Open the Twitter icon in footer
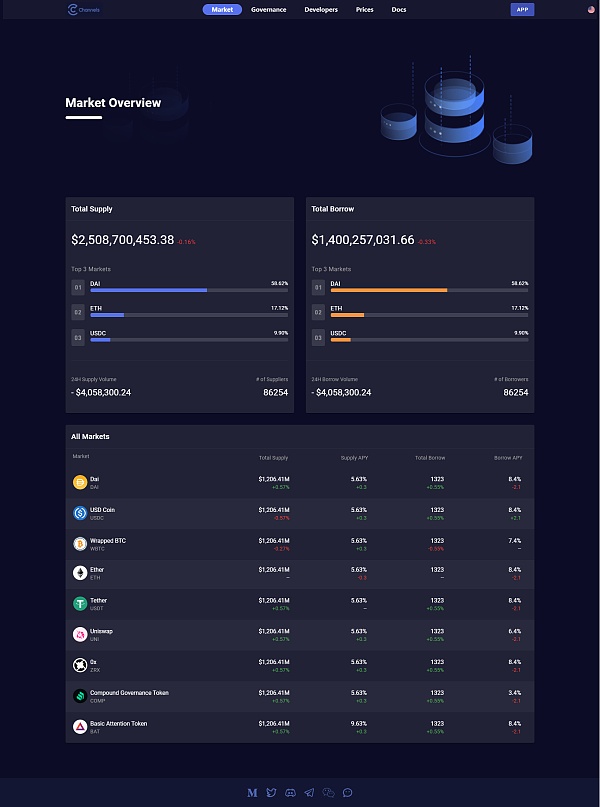 (x=271, y=793)
